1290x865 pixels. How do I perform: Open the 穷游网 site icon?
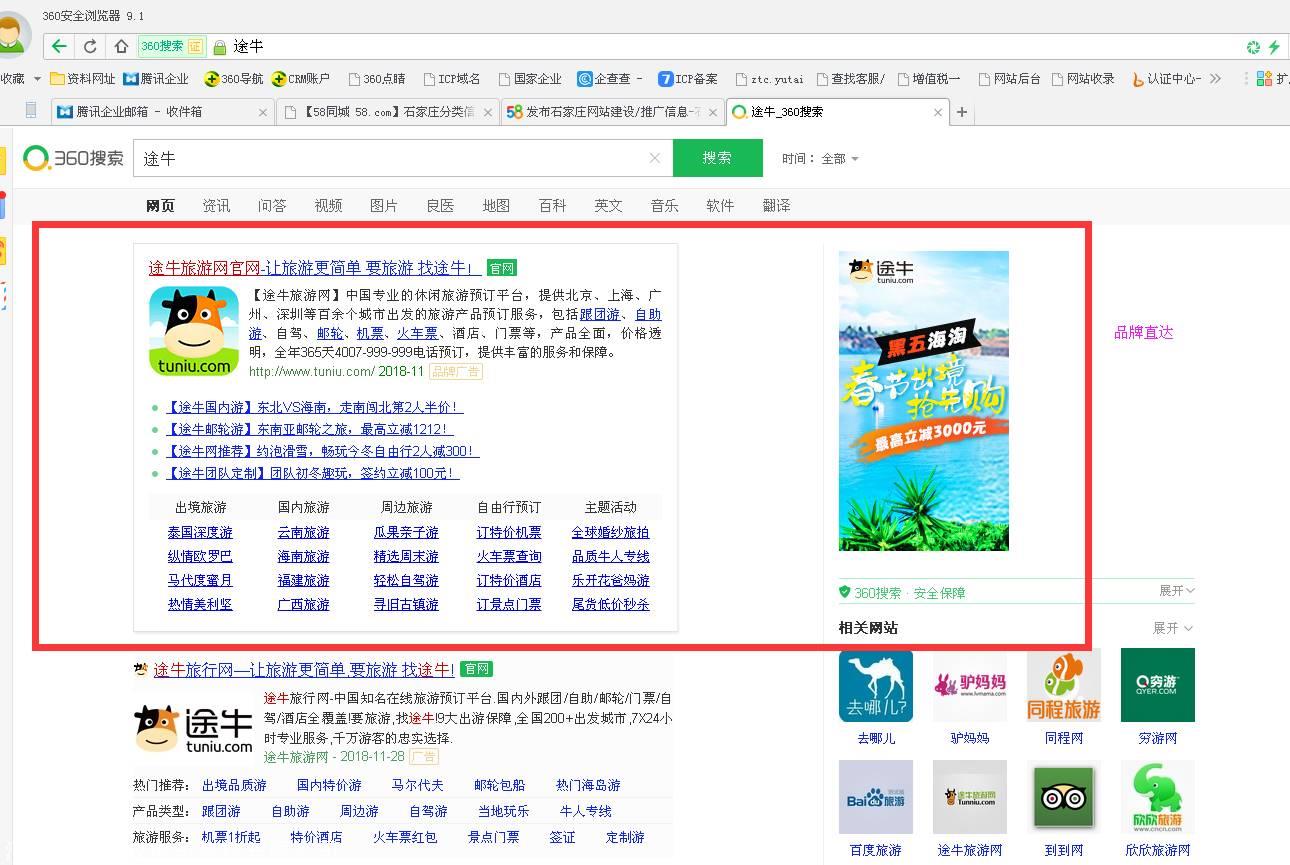[1158, 685]
